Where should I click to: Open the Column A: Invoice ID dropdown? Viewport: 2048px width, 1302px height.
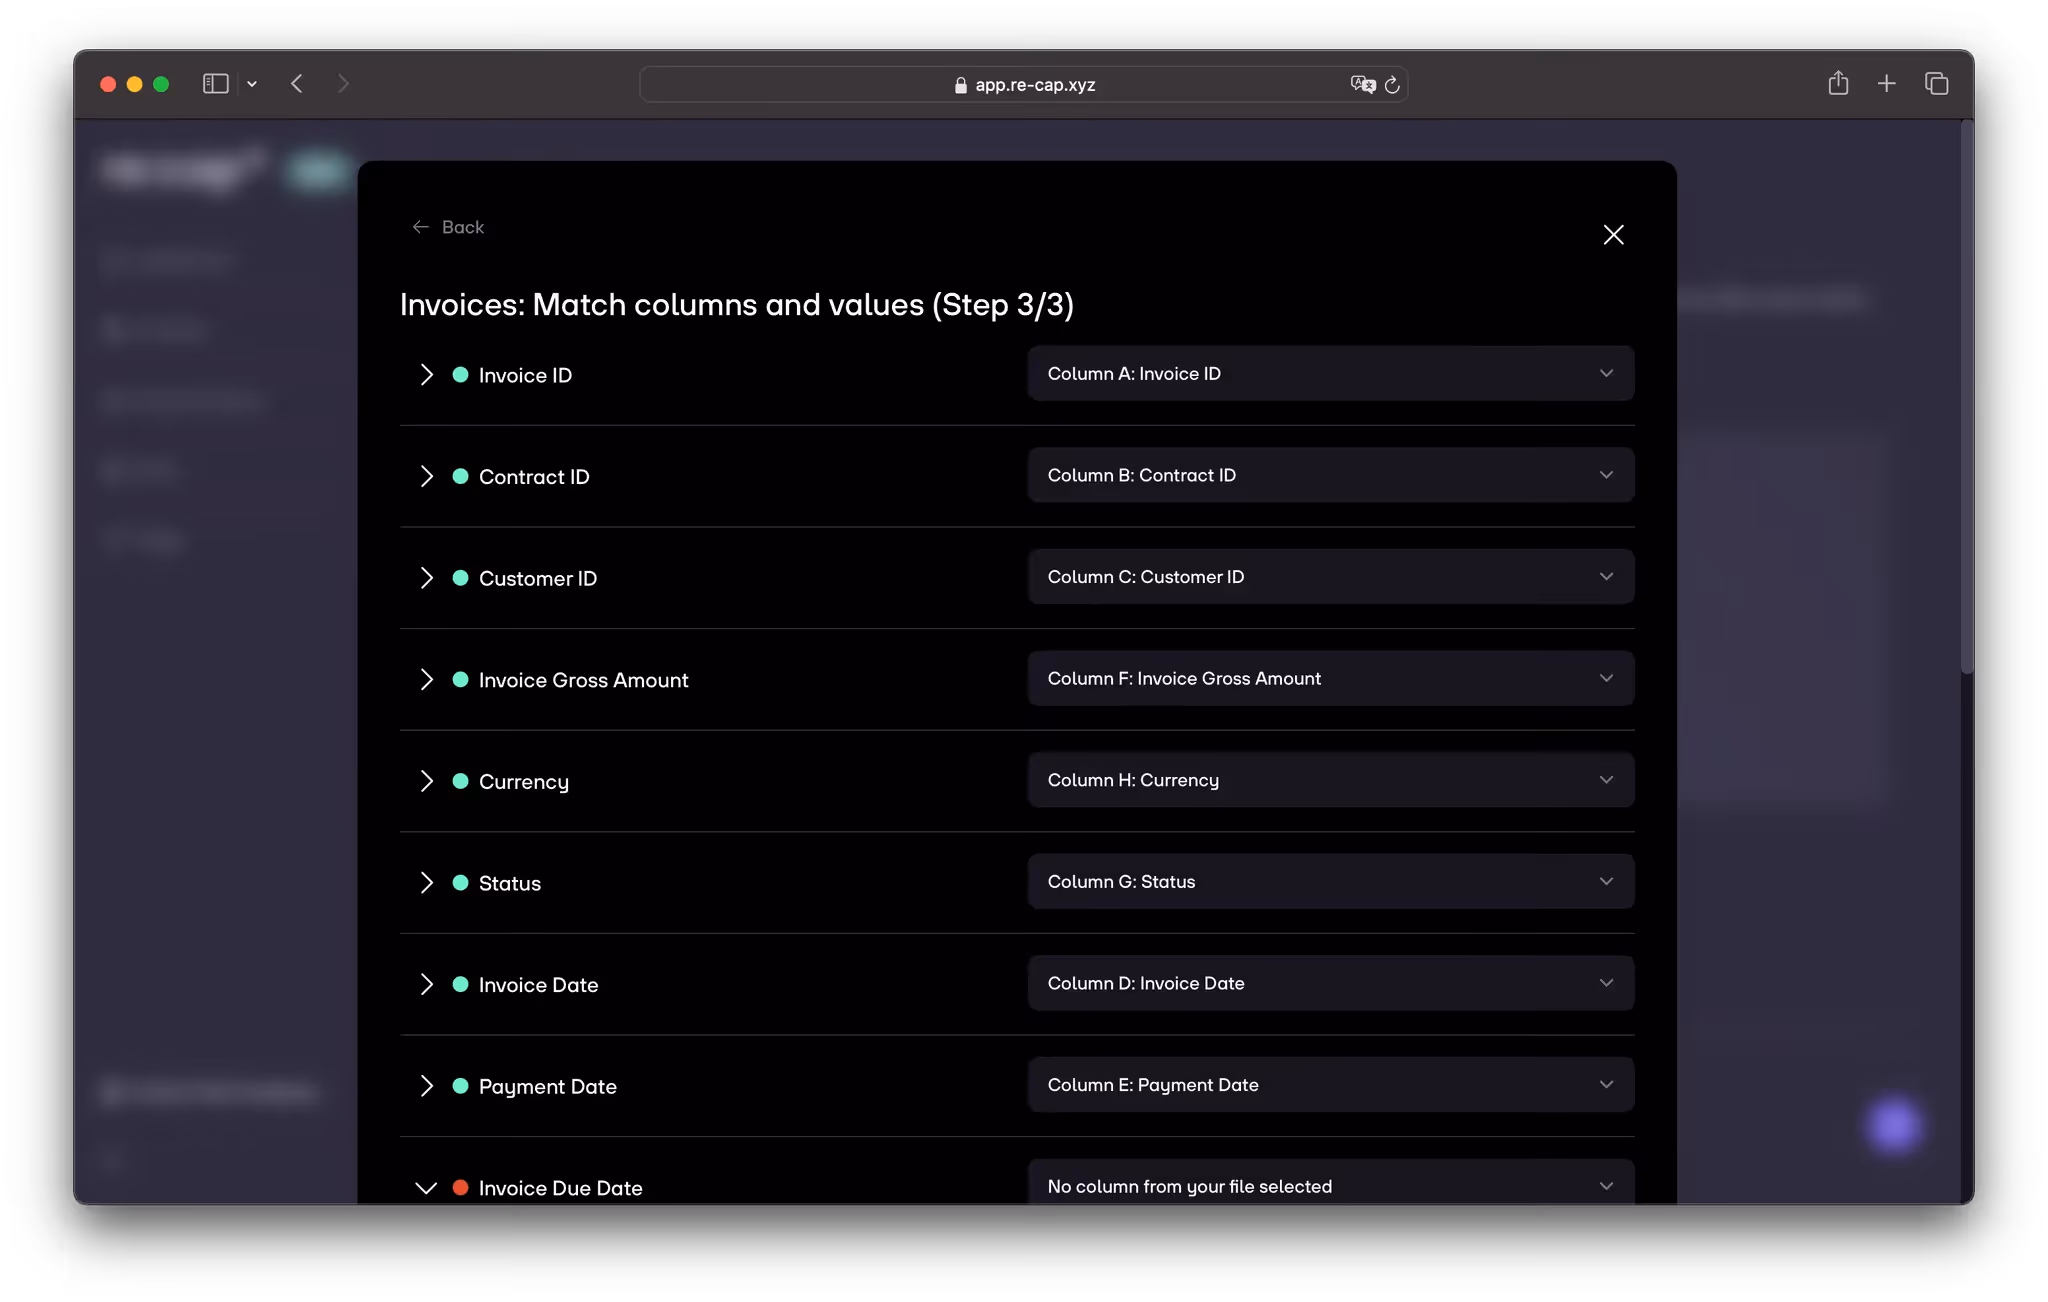click(1330, 374)
